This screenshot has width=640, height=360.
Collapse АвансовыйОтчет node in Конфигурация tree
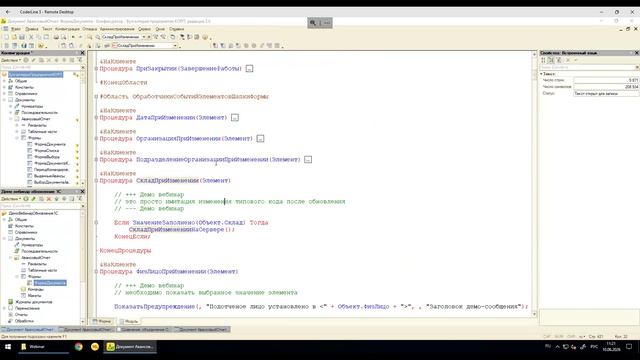tap(11, 119)
